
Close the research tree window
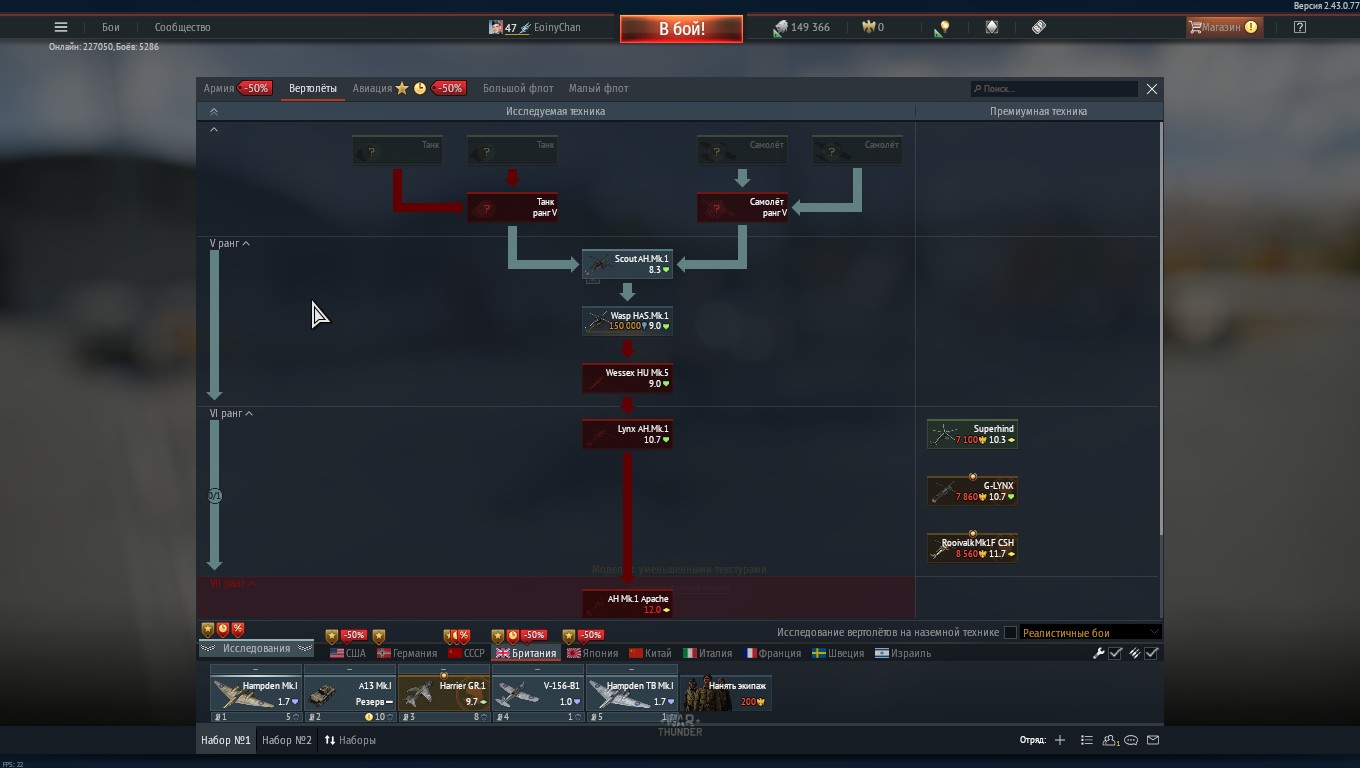pos(1152,89)
